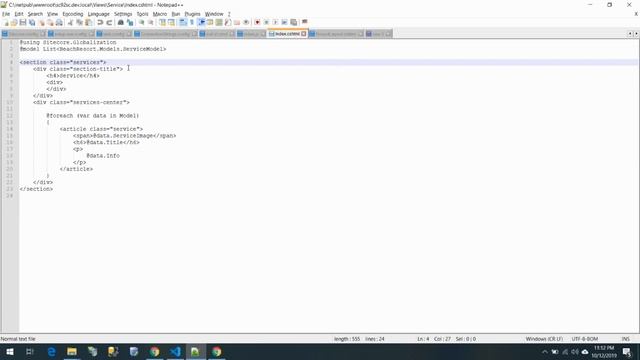Close the Index.cshtml tab

click(x=304, y=34)
